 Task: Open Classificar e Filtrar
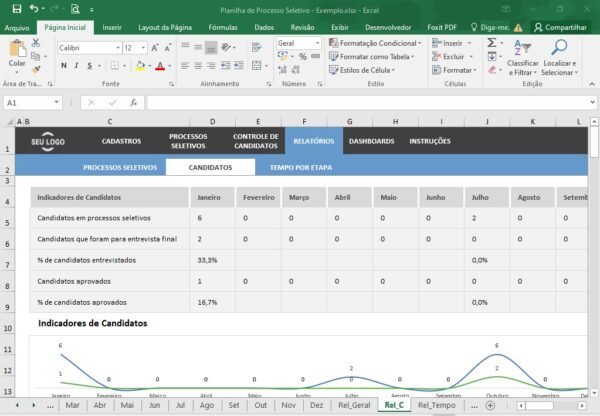tap(522, 57)
